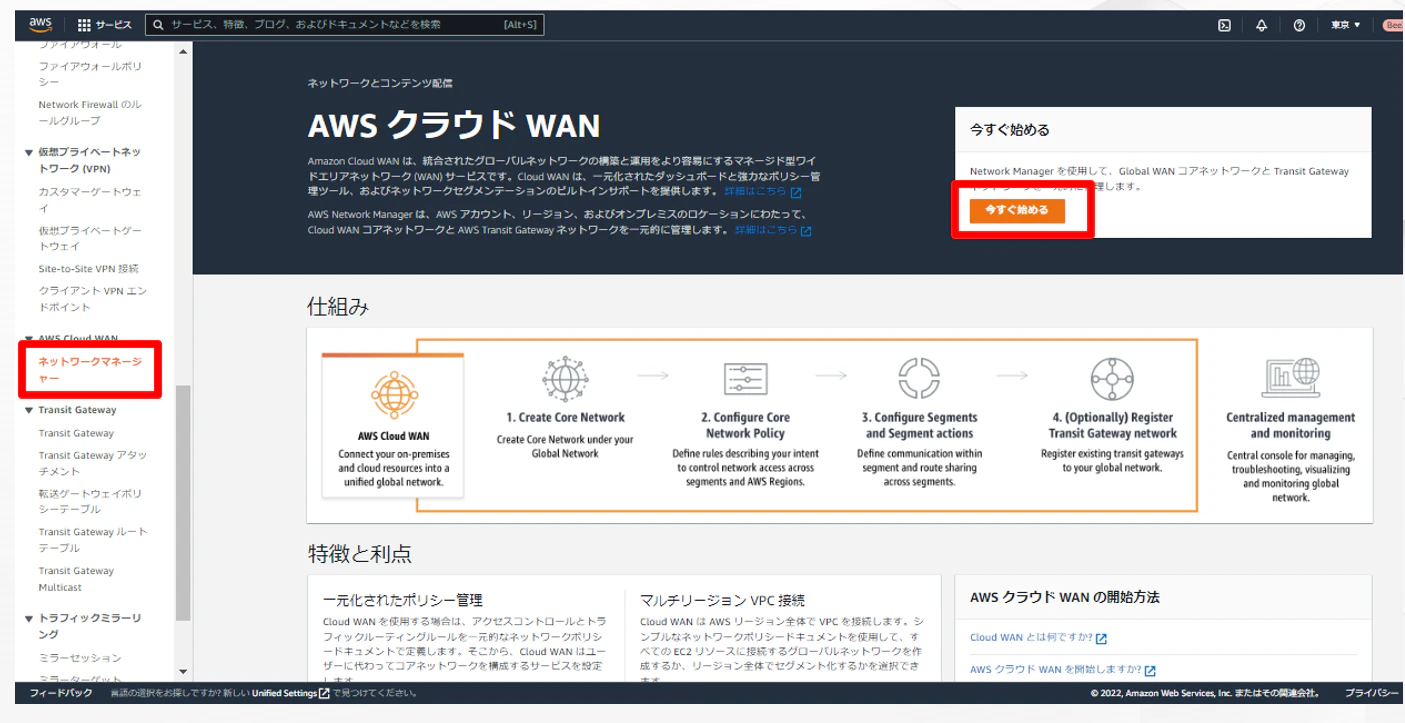Open 詳細はこちら link after Cloud WAN description
Viewport: 1405px width, 723px height.
(x=762, y=191)
